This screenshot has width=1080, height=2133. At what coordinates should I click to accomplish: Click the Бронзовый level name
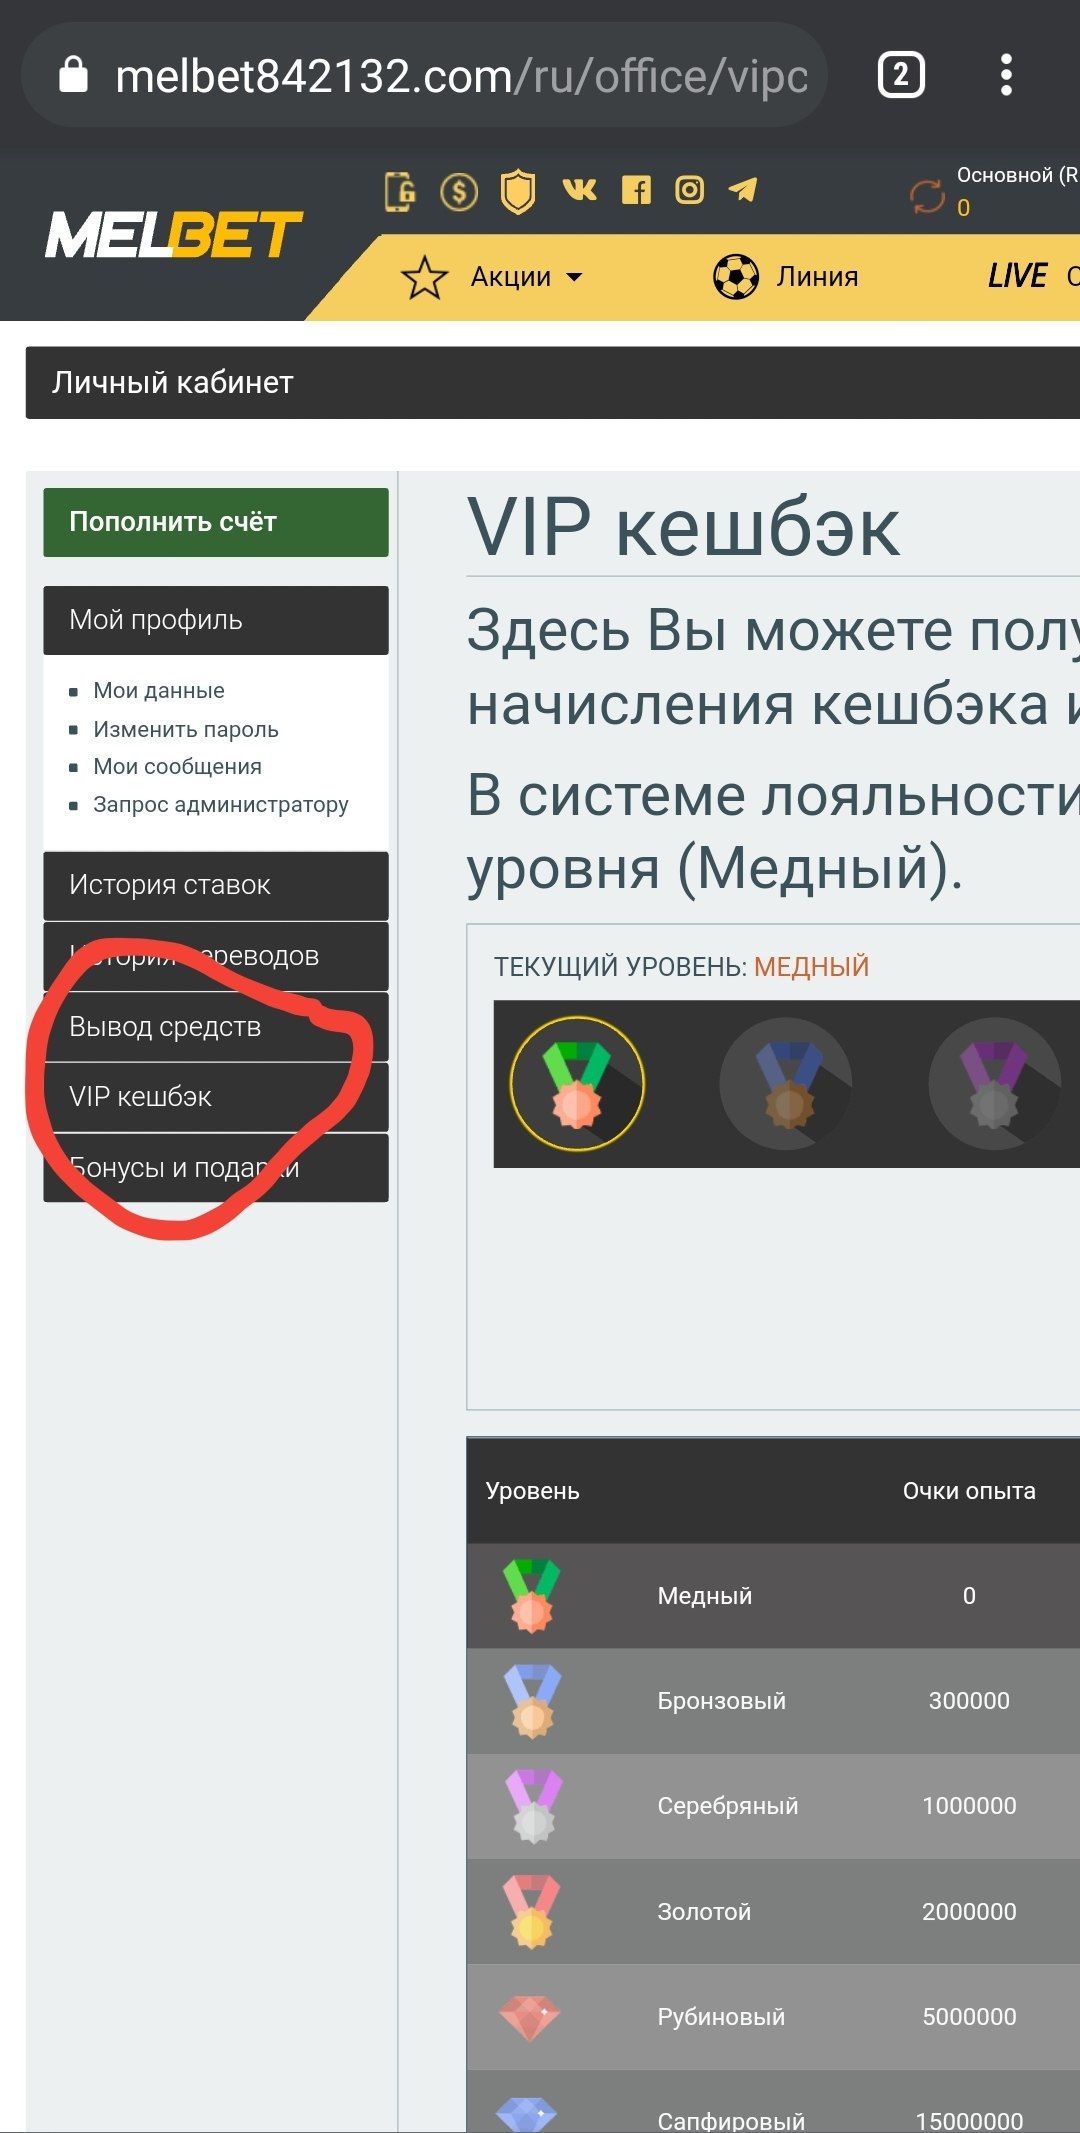pyautogui.click(x=722, y=1701)
